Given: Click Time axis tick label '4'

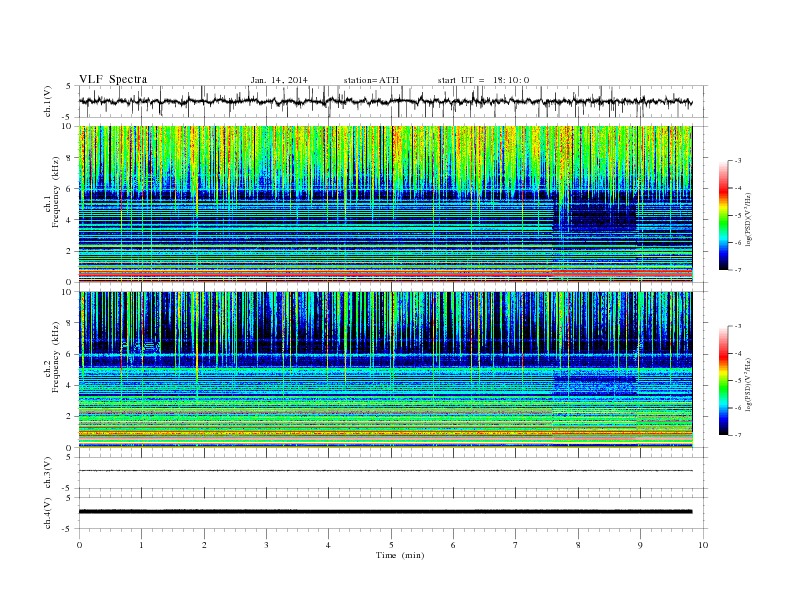Looking at the screenshot, I should (328, 545).
